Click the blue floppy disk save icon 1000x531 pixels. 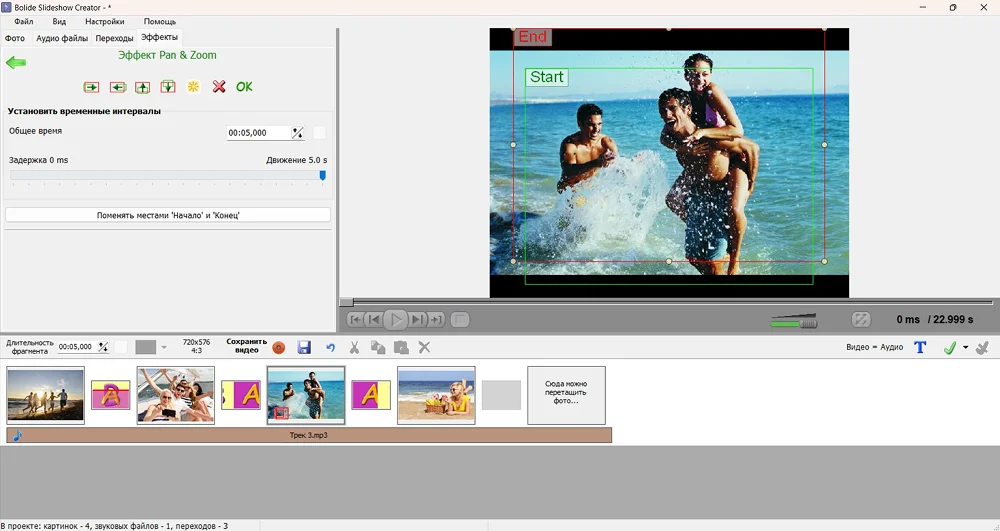[304, 347]
